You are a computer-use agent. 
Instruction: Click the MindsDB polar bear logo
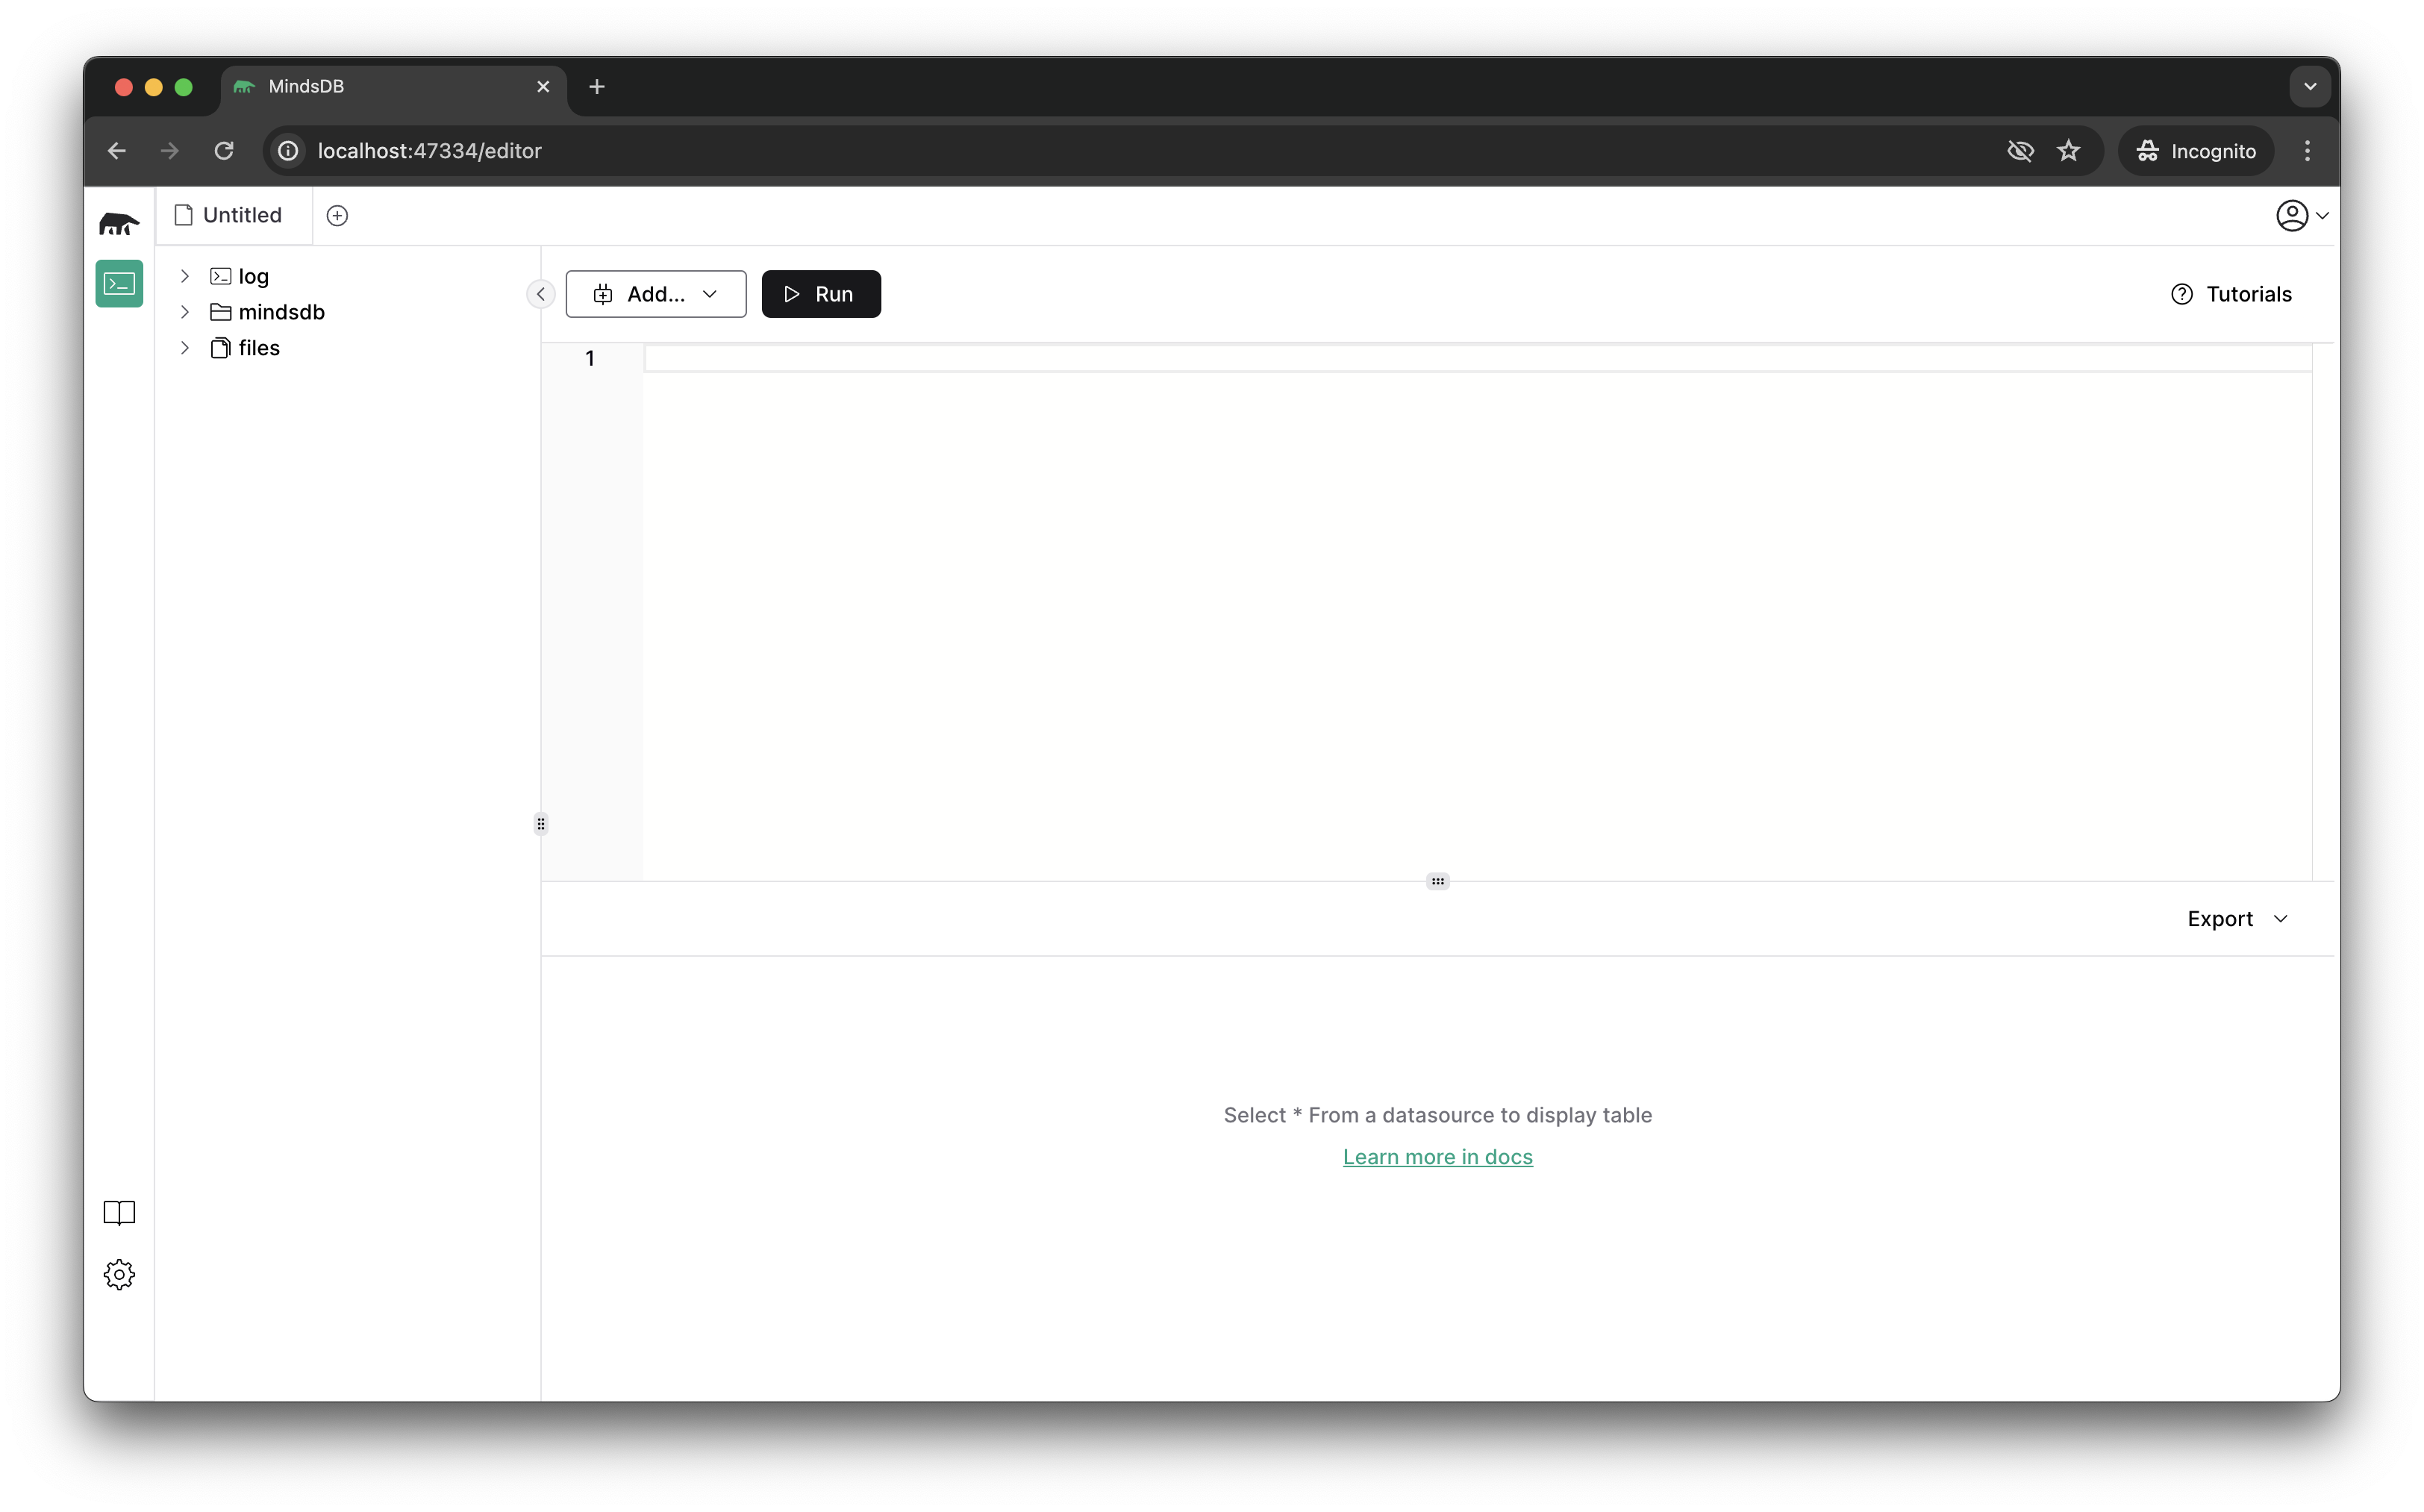[x=118, y=222]
